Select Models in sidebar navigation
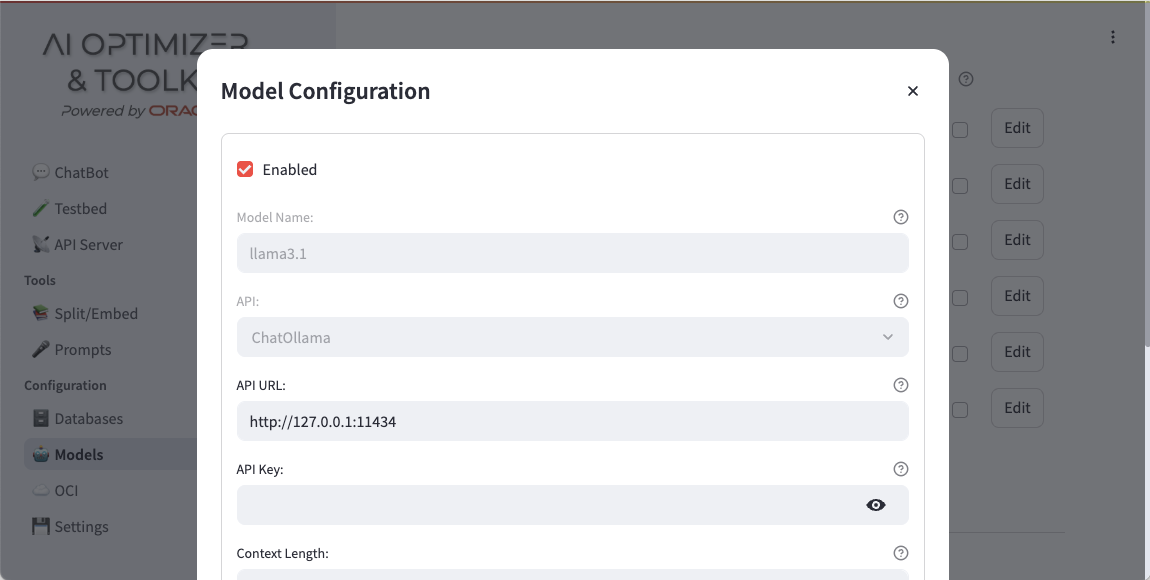This screenshot has height=580, width=1150. coord(111,455)
